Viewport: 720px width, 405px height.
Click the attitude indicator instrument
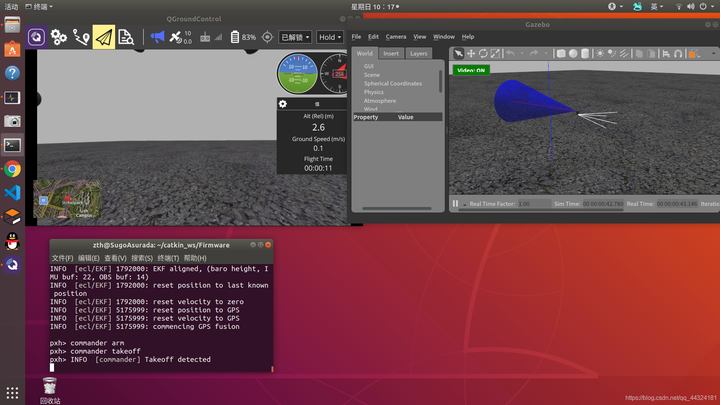(298, 73)
